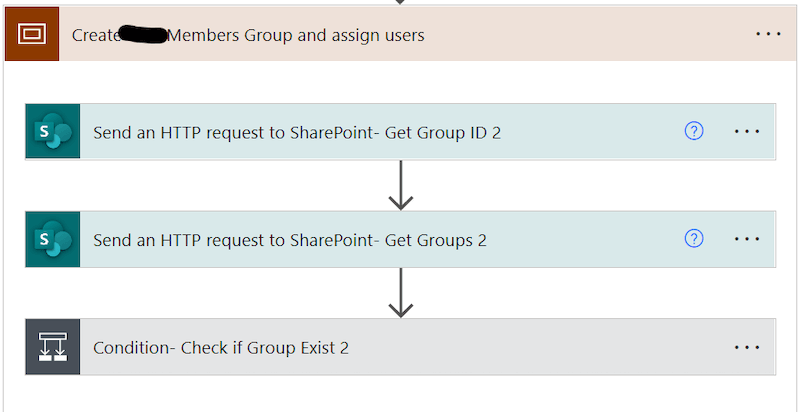The height and width of the screenshot is (412, 800).
Task: Open help for Get Group ID 2 action
Action: click(693, 132)
